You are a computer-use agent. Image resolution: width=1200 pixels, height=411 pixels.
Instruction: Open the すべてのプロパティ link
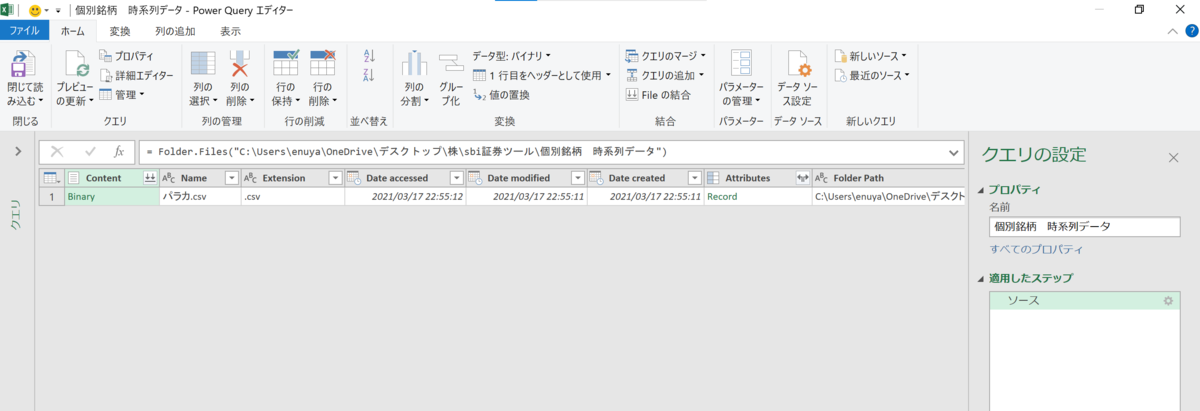pyautogui.click(x=1036, y=249)
